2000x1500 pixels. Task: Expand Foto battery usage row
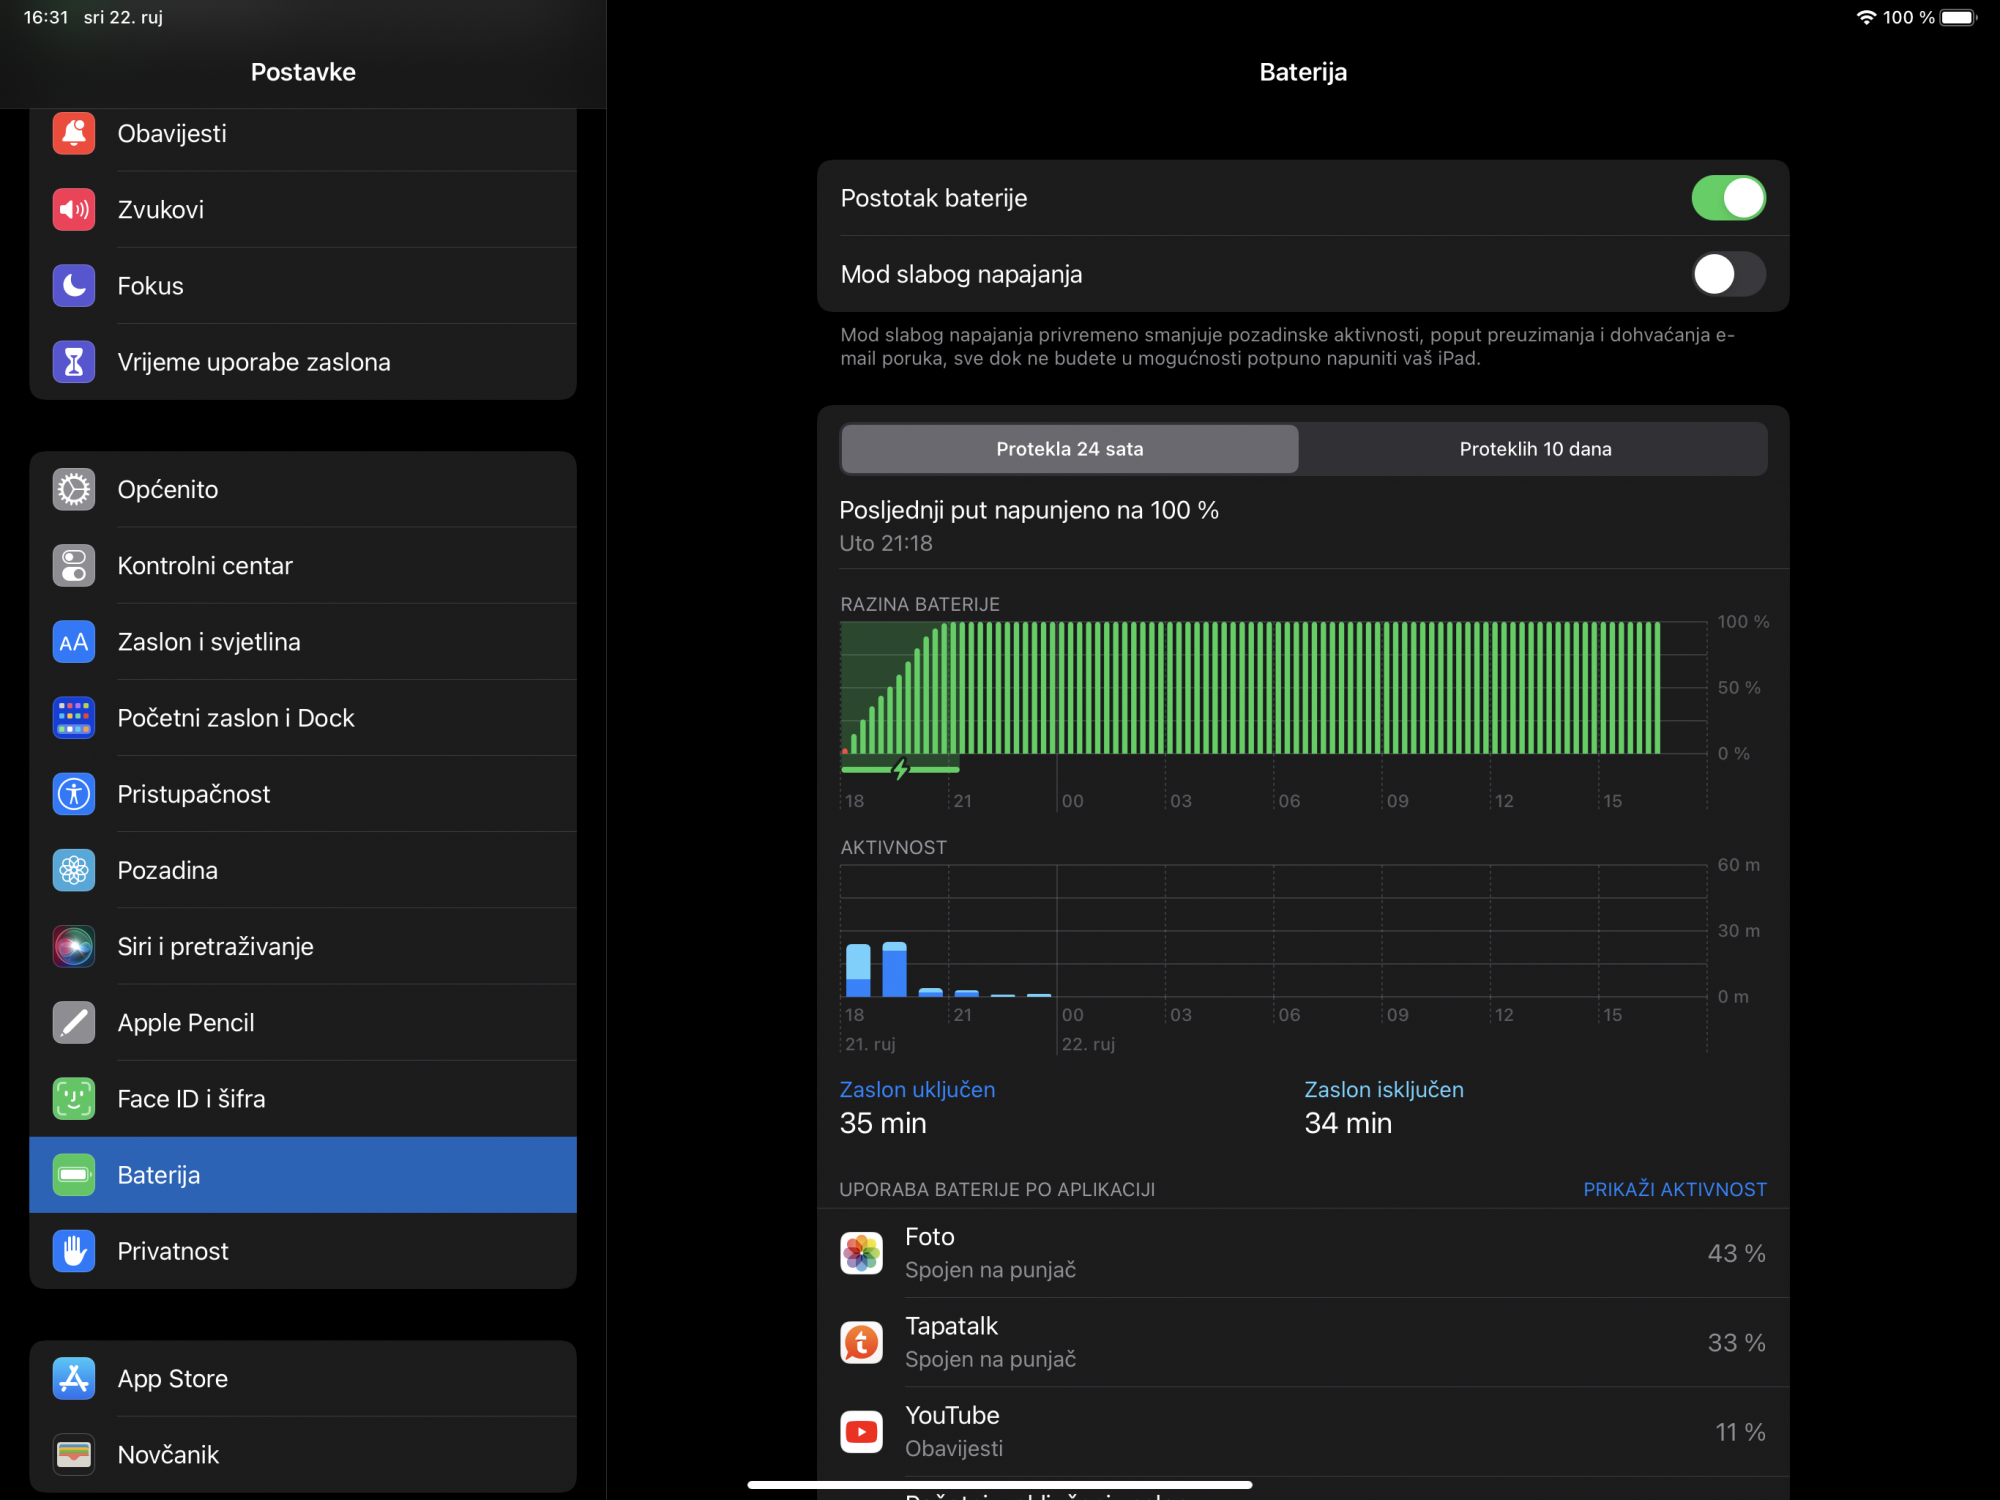pyautogui.click(x=1302, y=1253)
